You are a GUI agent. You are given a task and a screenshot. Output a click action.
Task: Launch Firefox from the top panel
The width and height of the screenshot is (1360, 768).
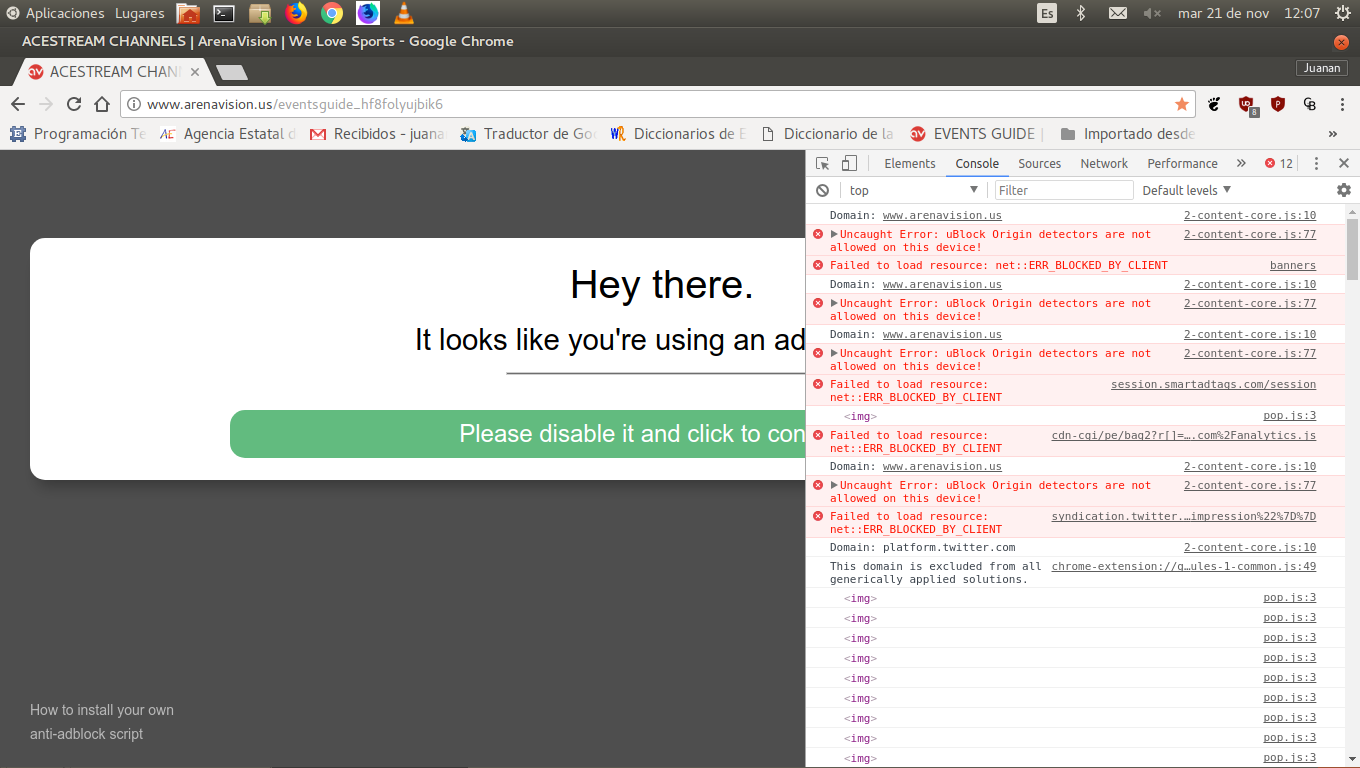(296, 14)
